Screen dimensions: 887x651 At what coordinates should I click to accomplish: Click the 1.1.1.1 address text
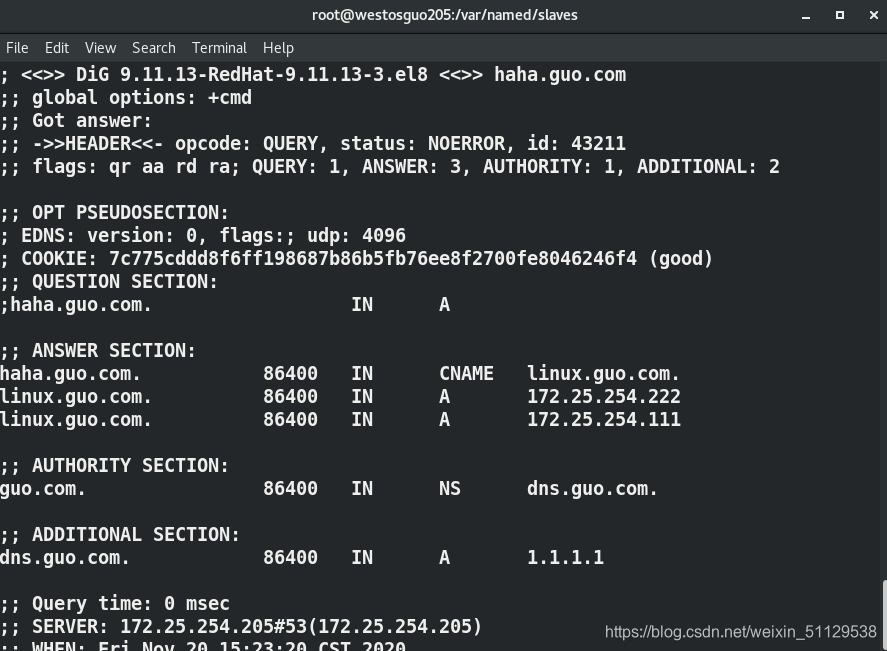pos(565,558)
